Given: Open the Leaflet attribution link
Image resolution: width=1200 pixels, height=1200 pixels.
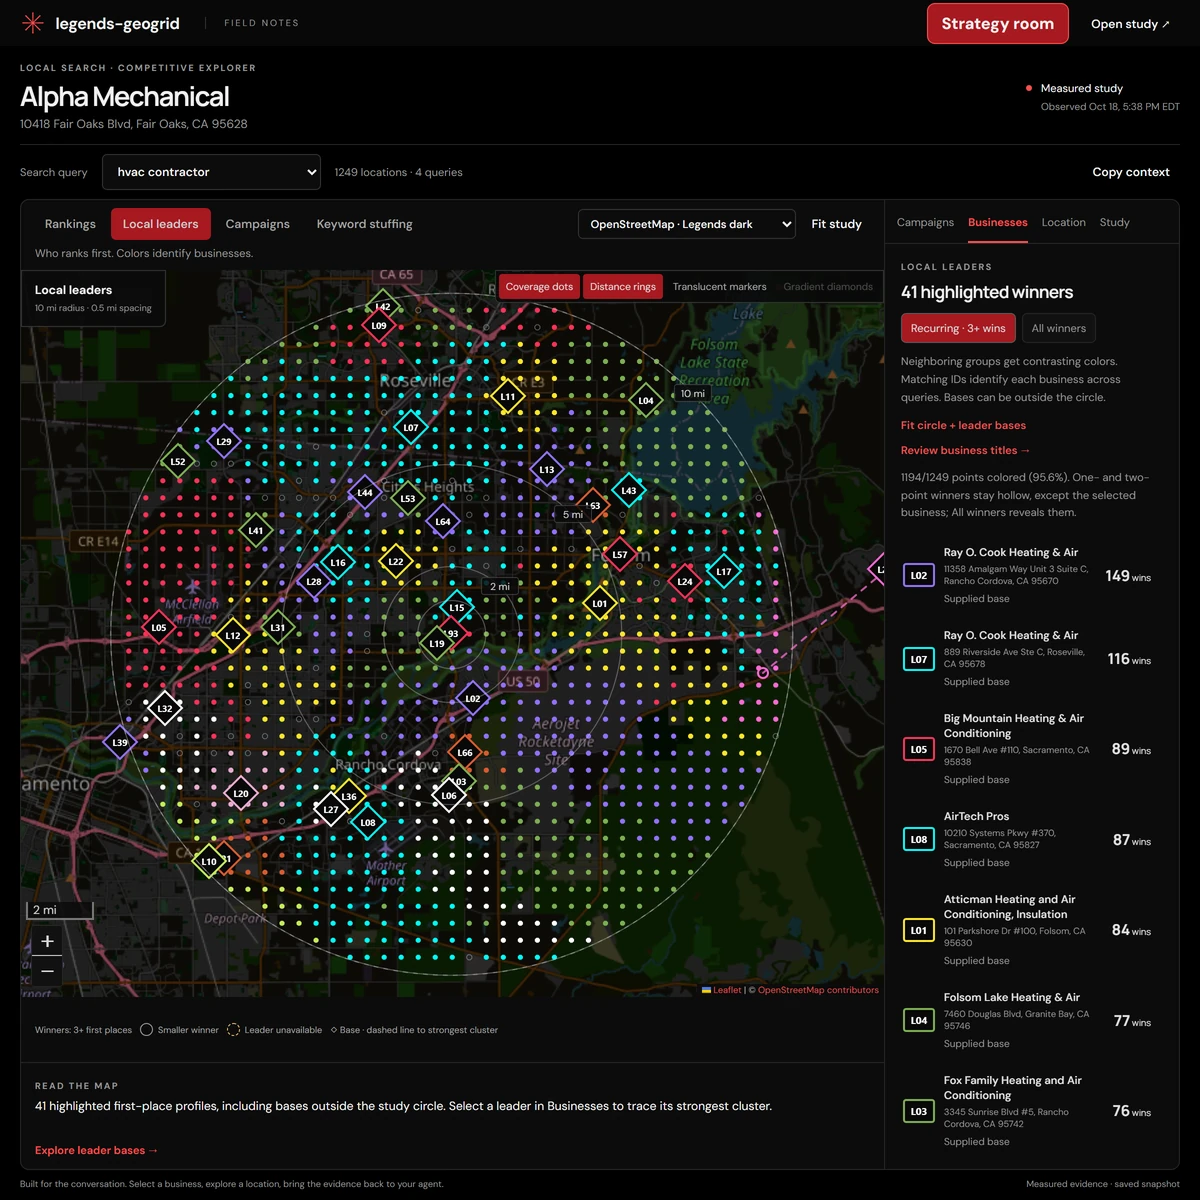Looking at the screenshot, I should coord(722,990).
